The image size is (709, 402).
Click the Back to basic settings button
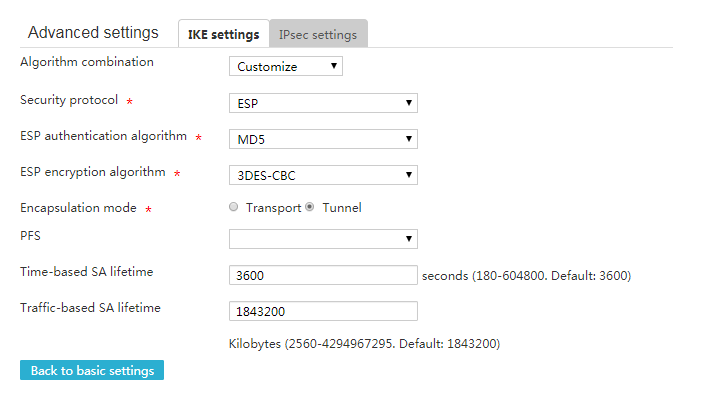(x=92, y=370)
